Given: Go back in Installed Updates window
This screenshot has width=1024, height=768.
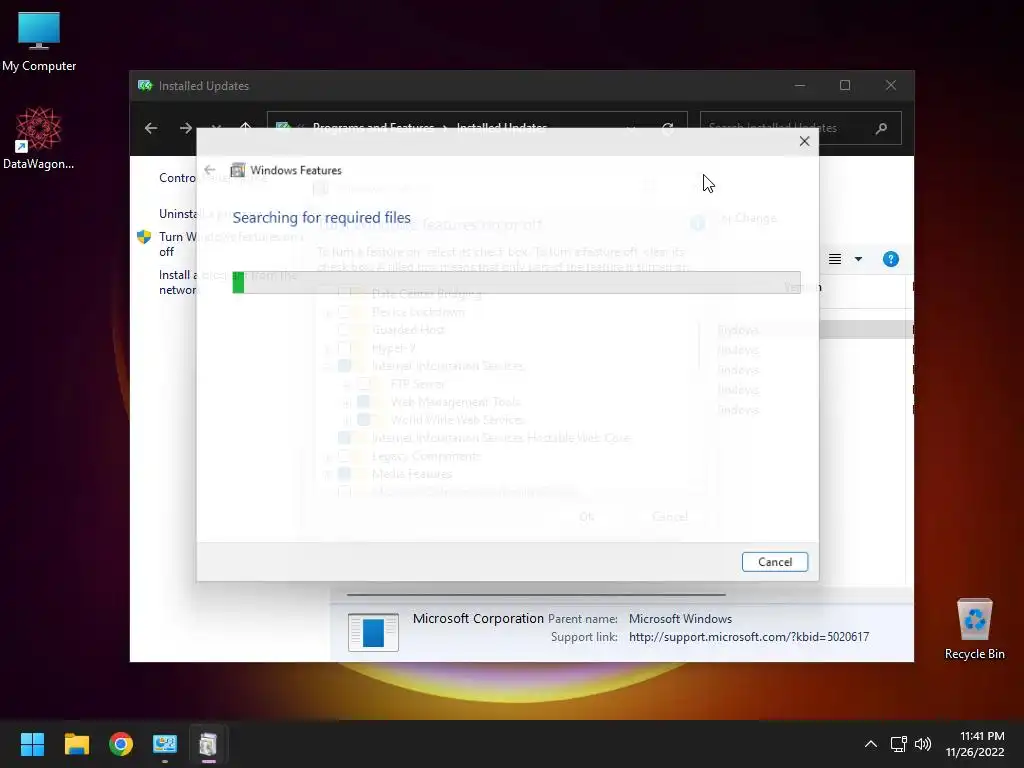Looking at the screenshot, I should click(151, 128).
